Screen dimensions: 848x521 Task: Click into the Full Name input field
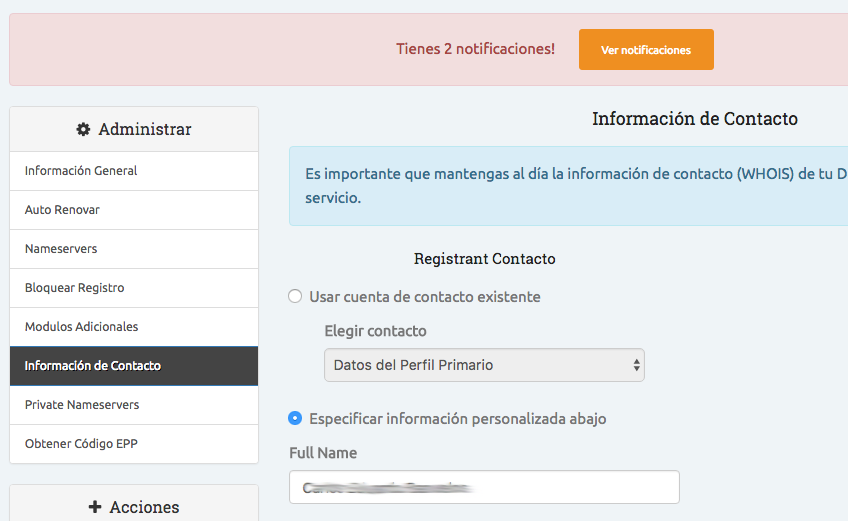tap(484, 487)
